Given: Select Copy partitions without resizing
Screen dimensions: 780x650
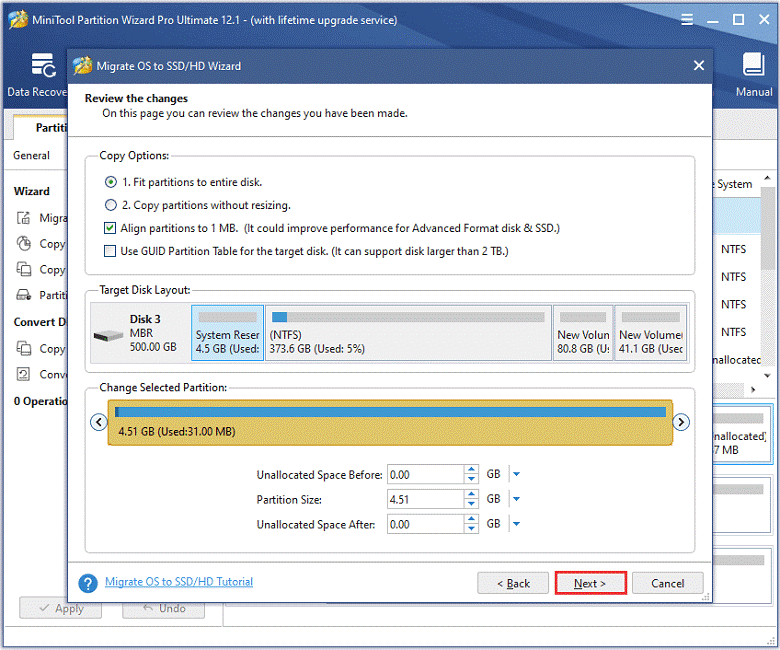Looking at the screenshot, I should [x=110, y=205].
